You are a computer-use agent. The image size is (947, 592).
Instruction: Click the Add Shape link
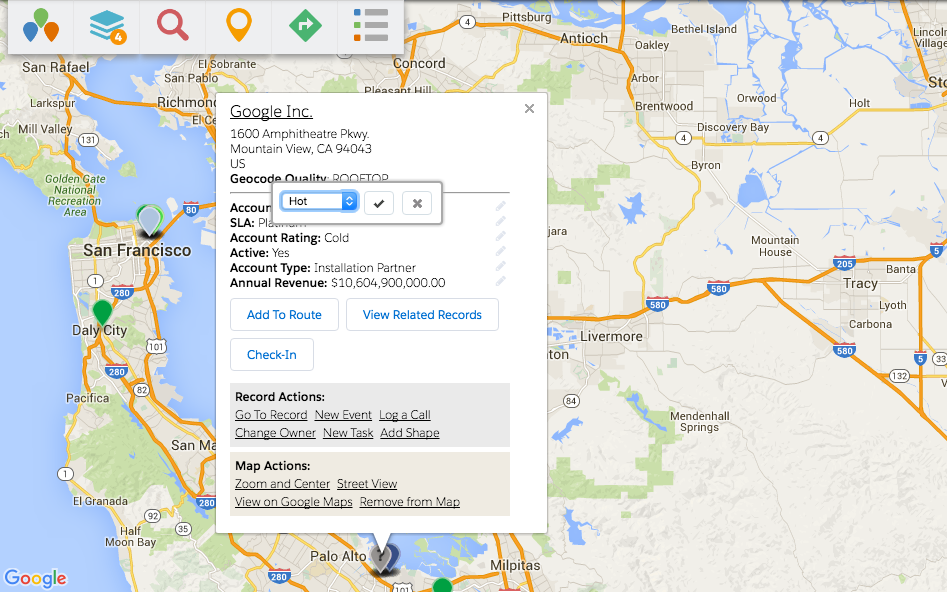click(410, 433)
